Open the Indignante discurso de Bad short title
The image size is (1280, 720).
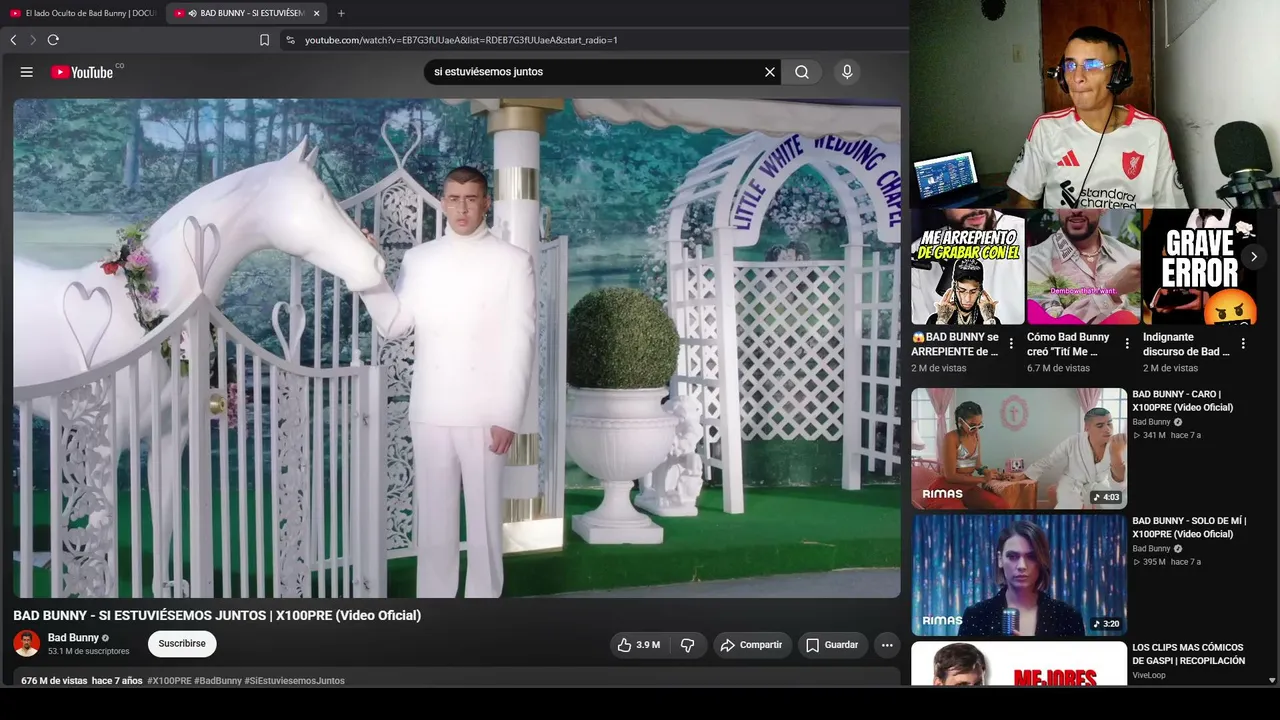point(1187,344)
